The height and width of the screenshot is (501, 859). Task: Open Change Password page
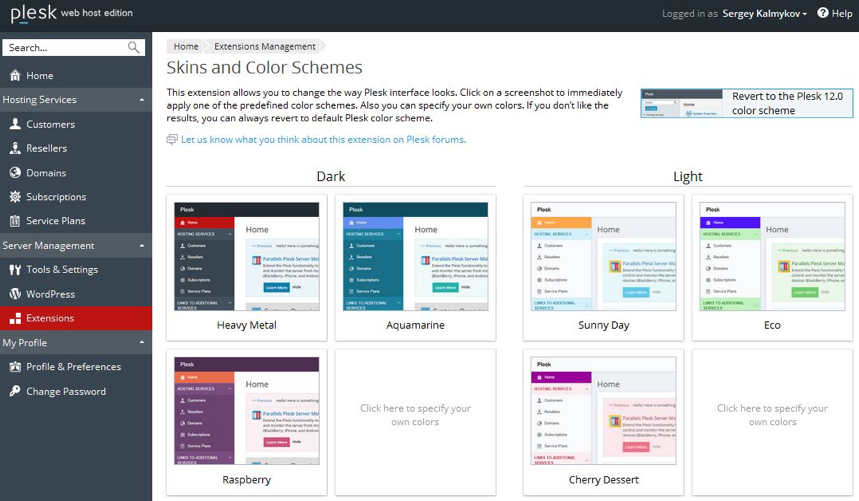[x=76, y=391]
